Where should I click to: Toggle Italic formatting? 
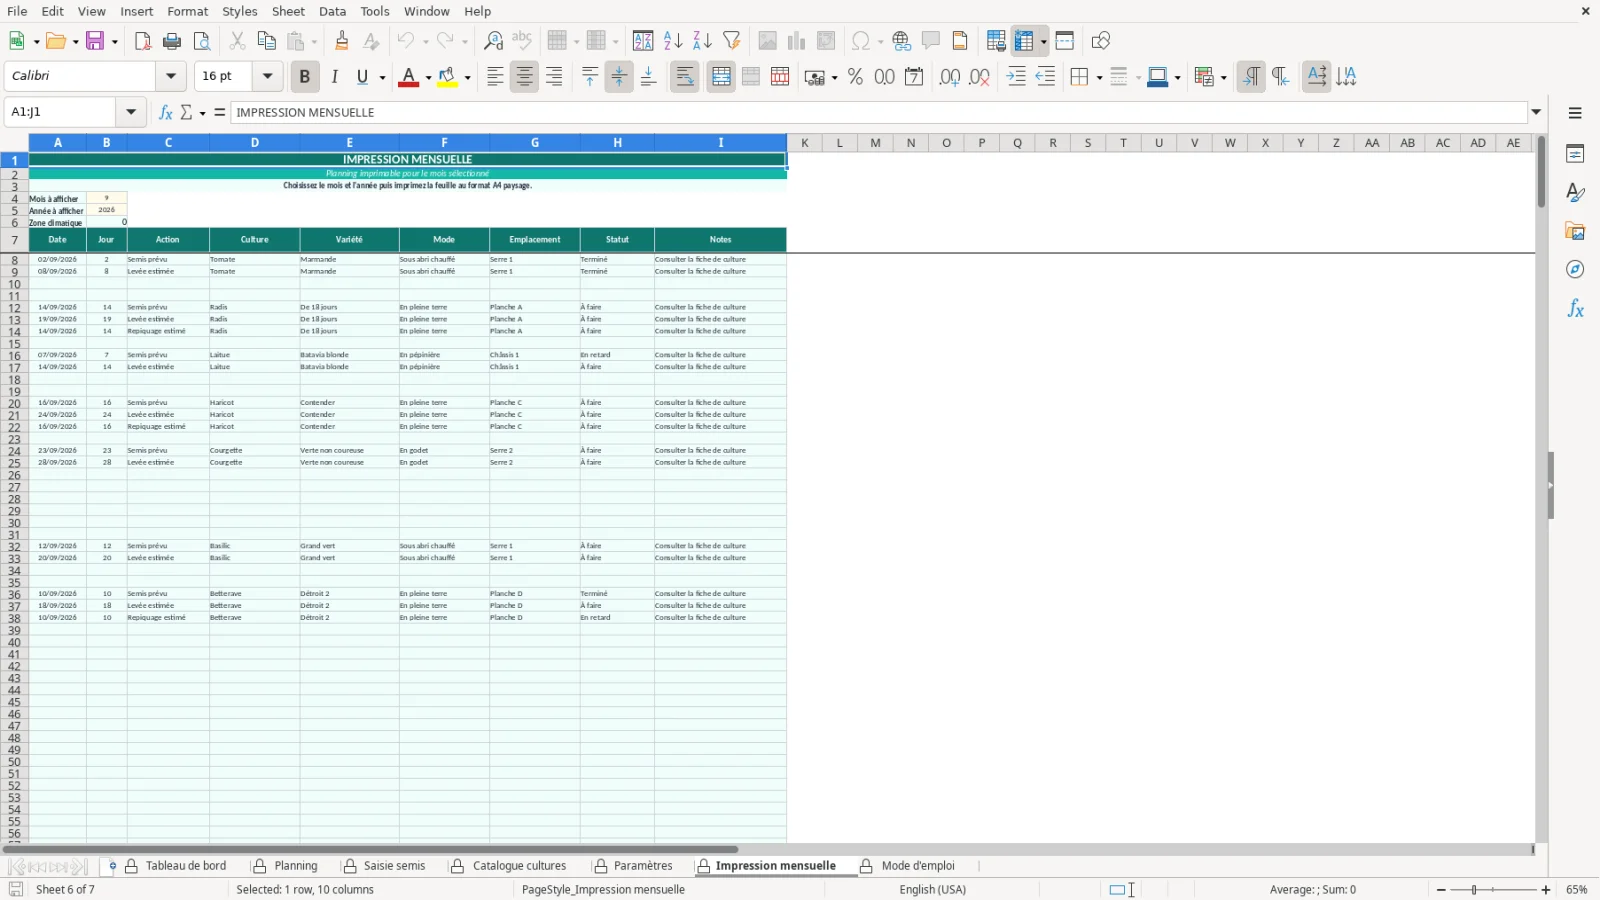point(334,77)
